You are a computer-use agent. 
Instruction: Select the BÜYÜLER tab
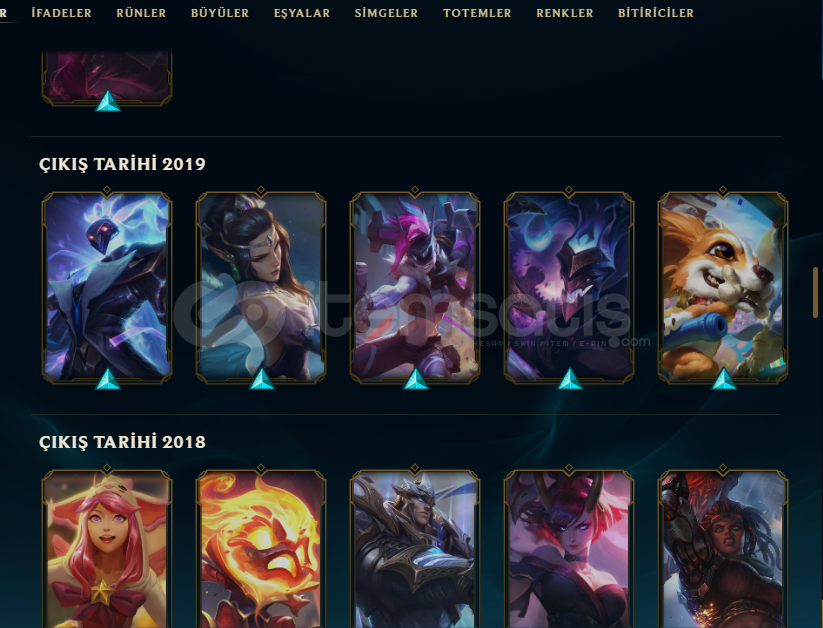(x=220, y=13)
